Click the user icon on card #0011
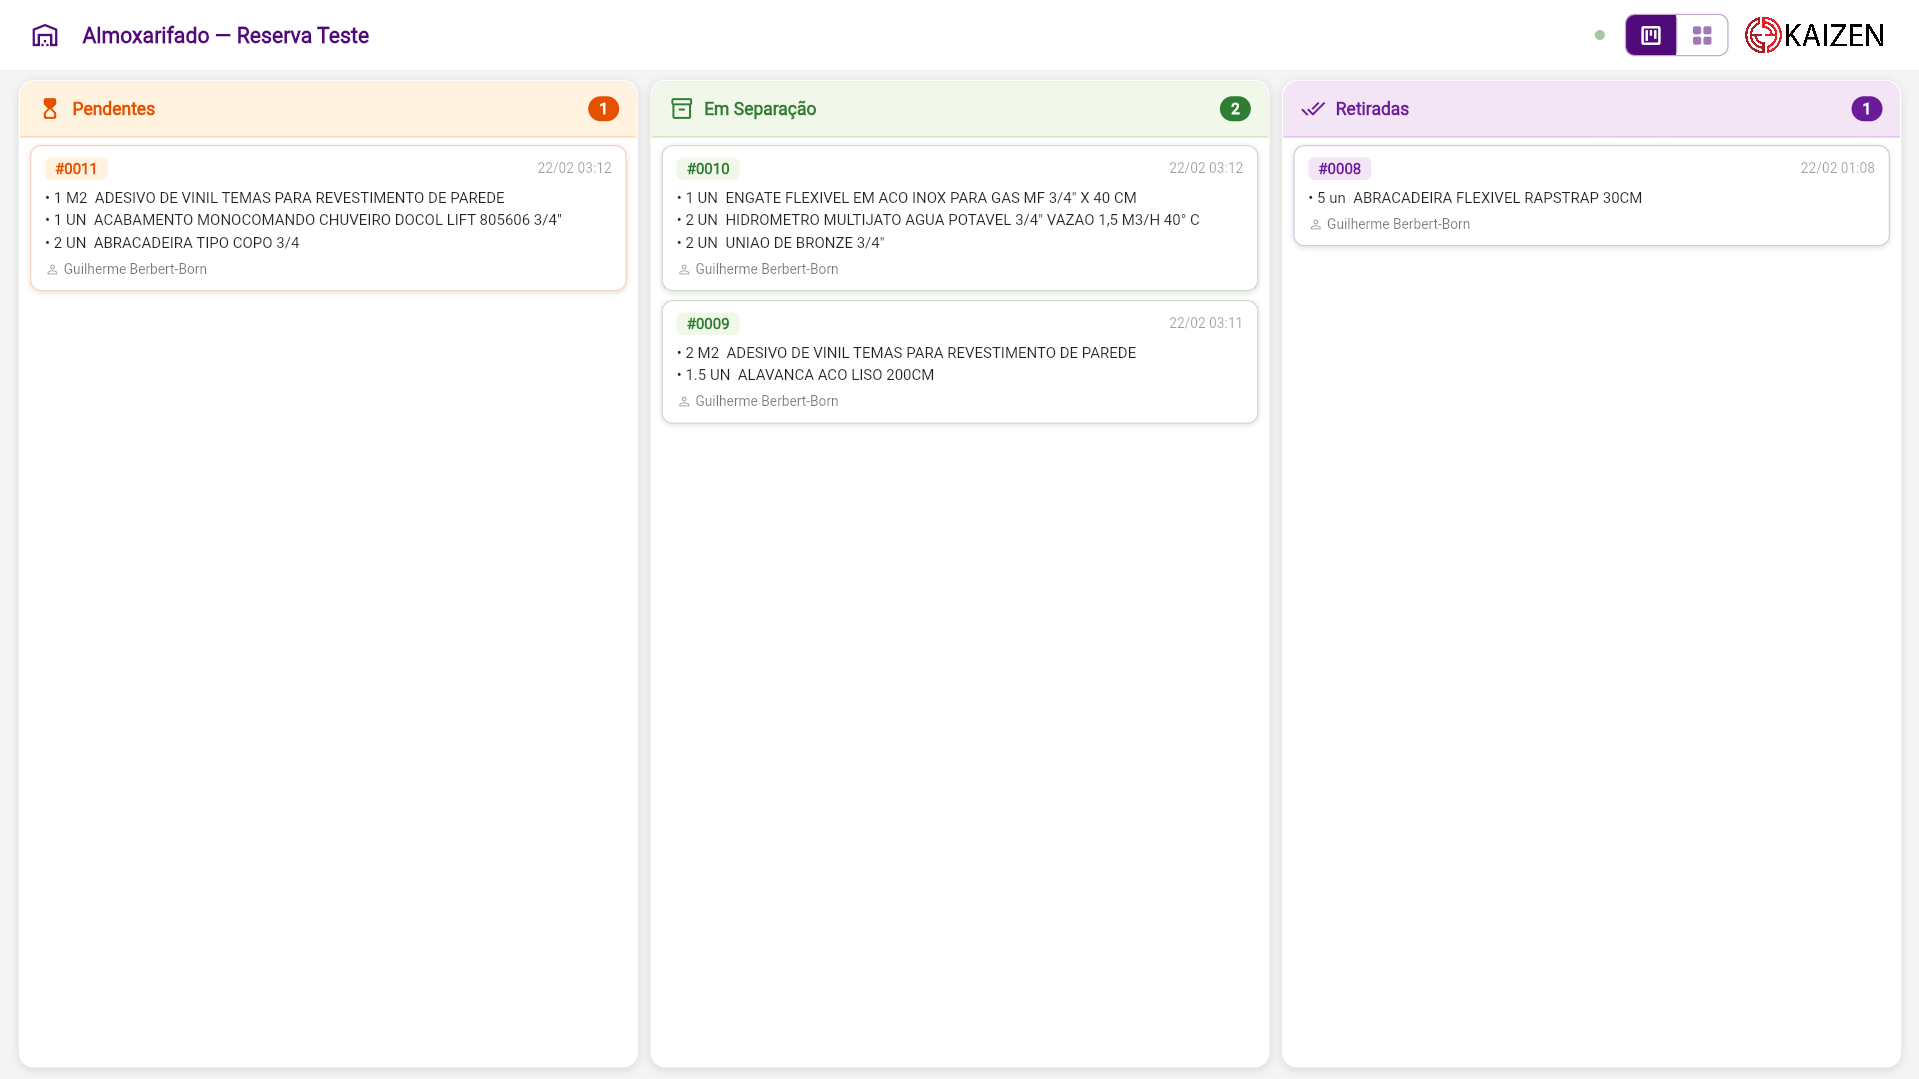Image resolution: width=1919 pixels, height=1079 pixels. coord(53,270)
